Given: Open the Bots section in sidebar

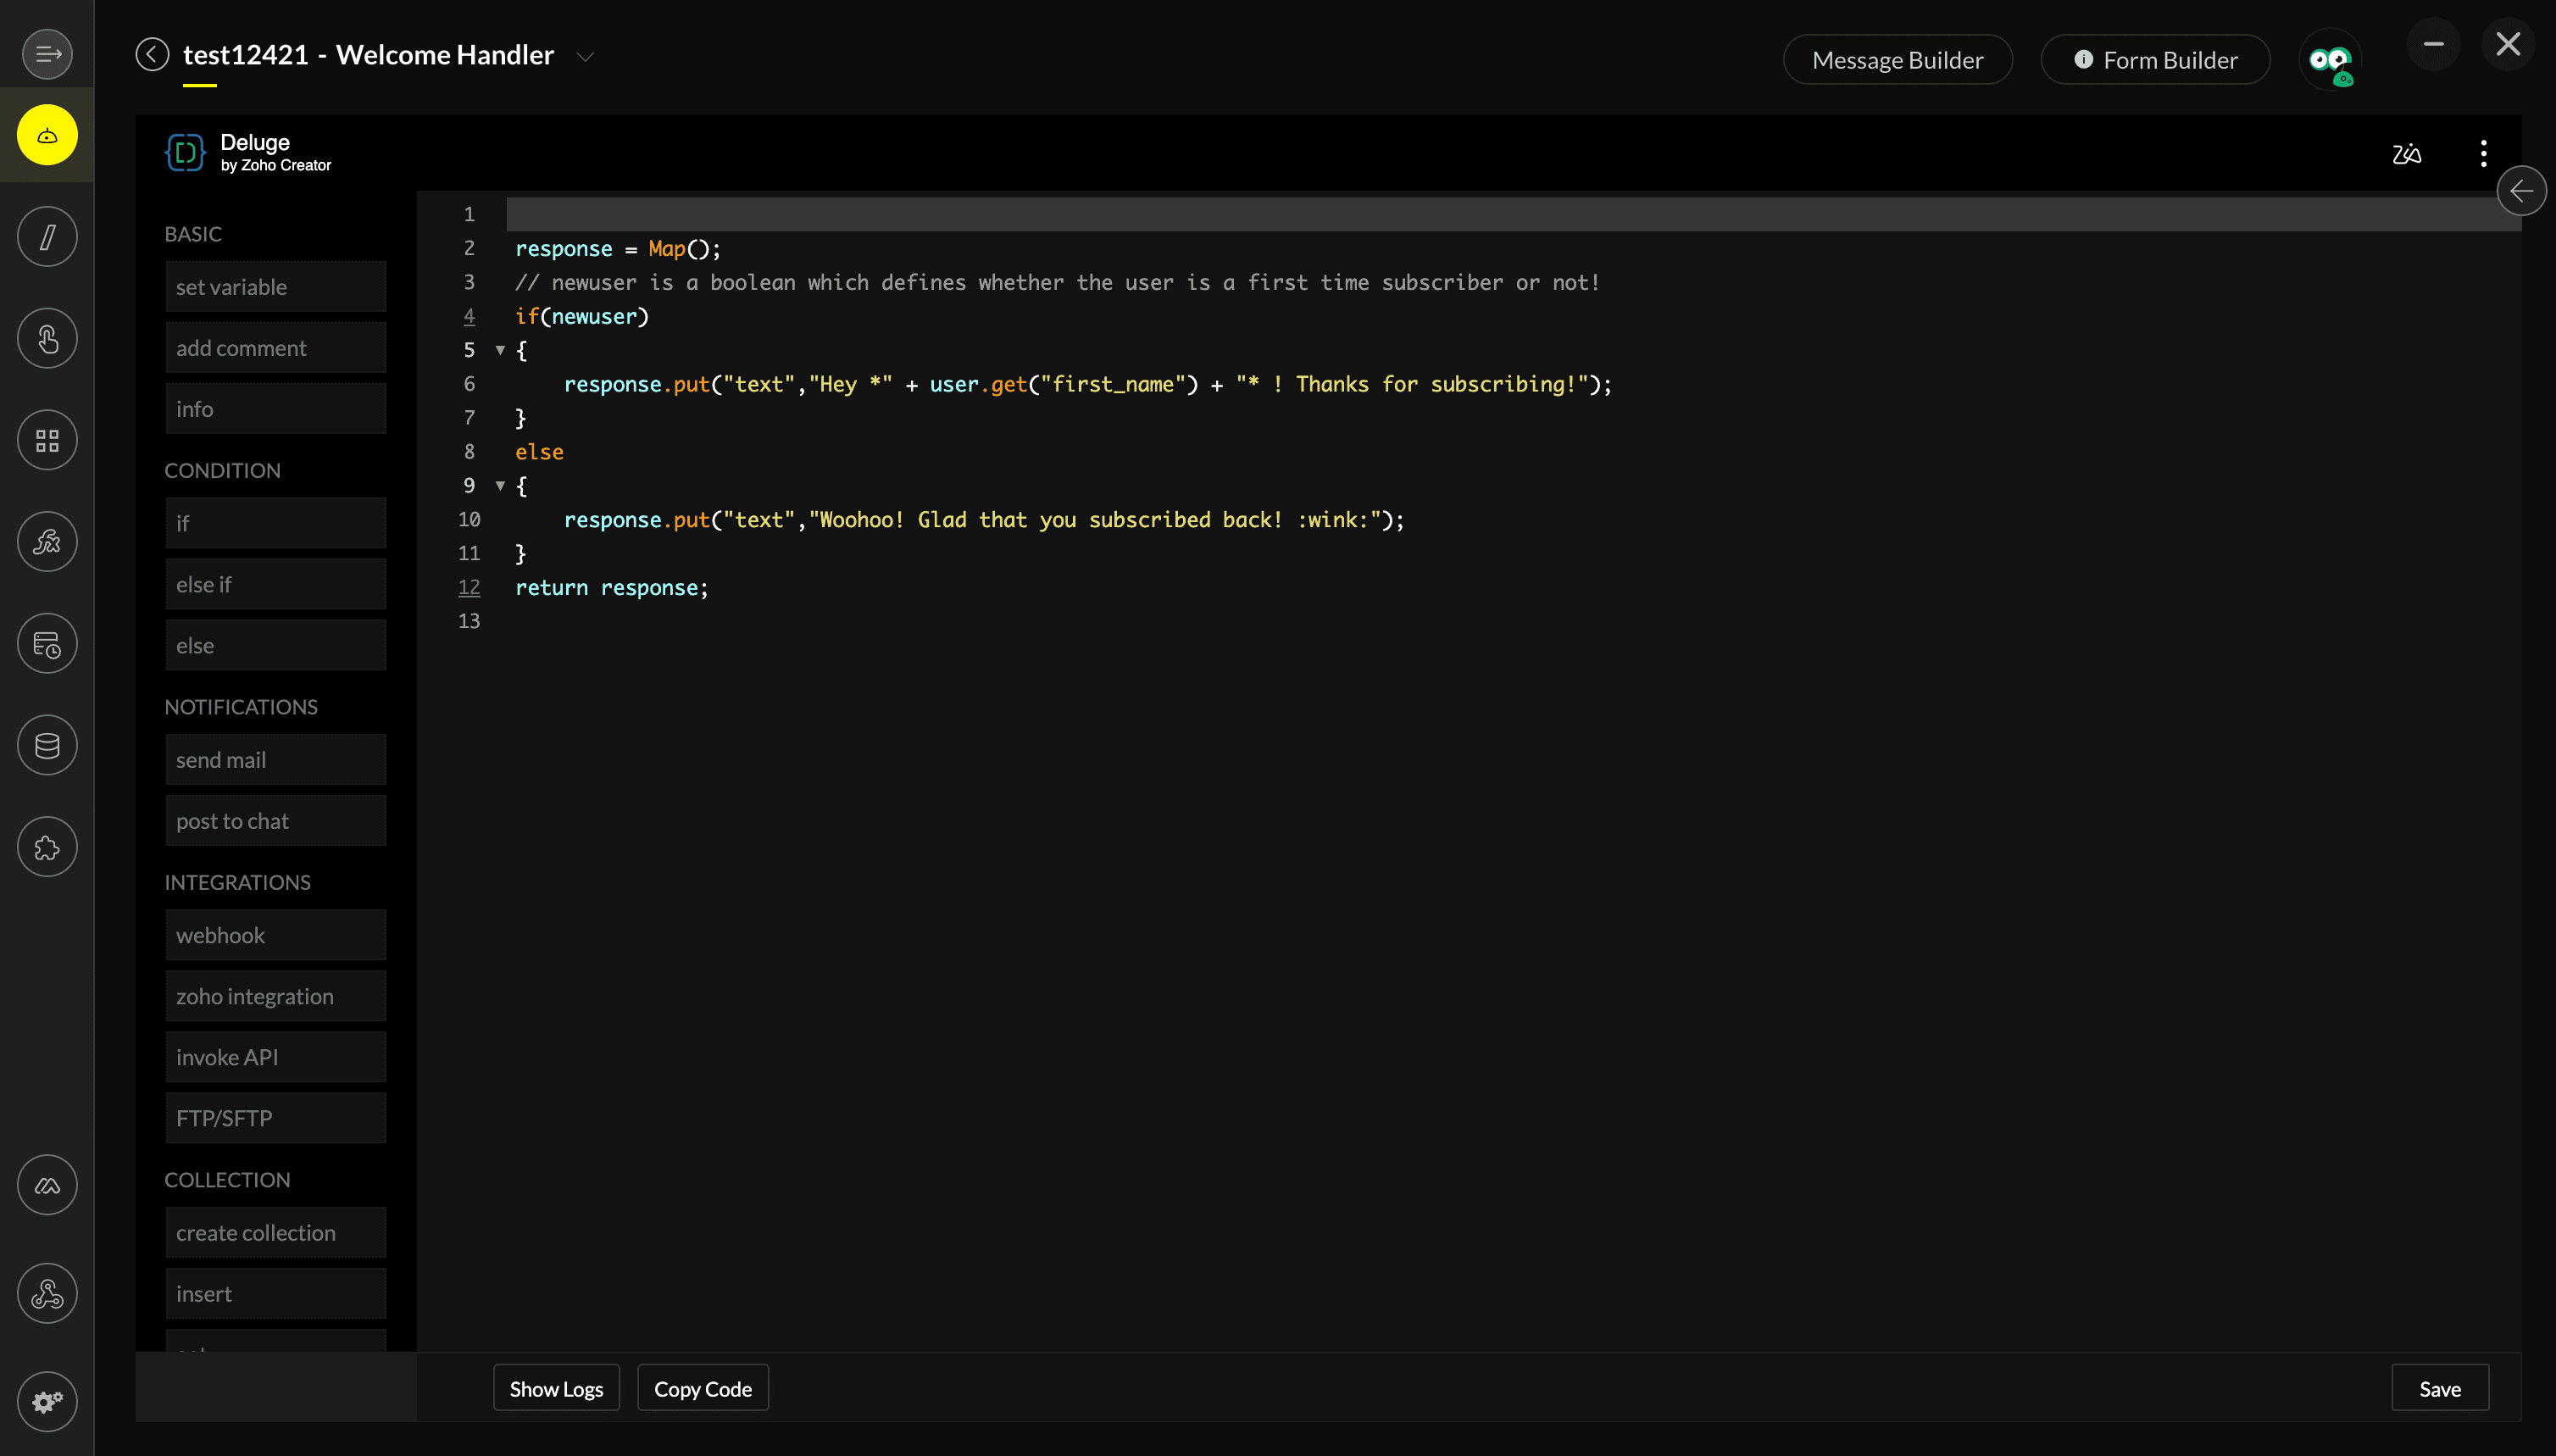Looking at the screenshot, I should point(47,135).
